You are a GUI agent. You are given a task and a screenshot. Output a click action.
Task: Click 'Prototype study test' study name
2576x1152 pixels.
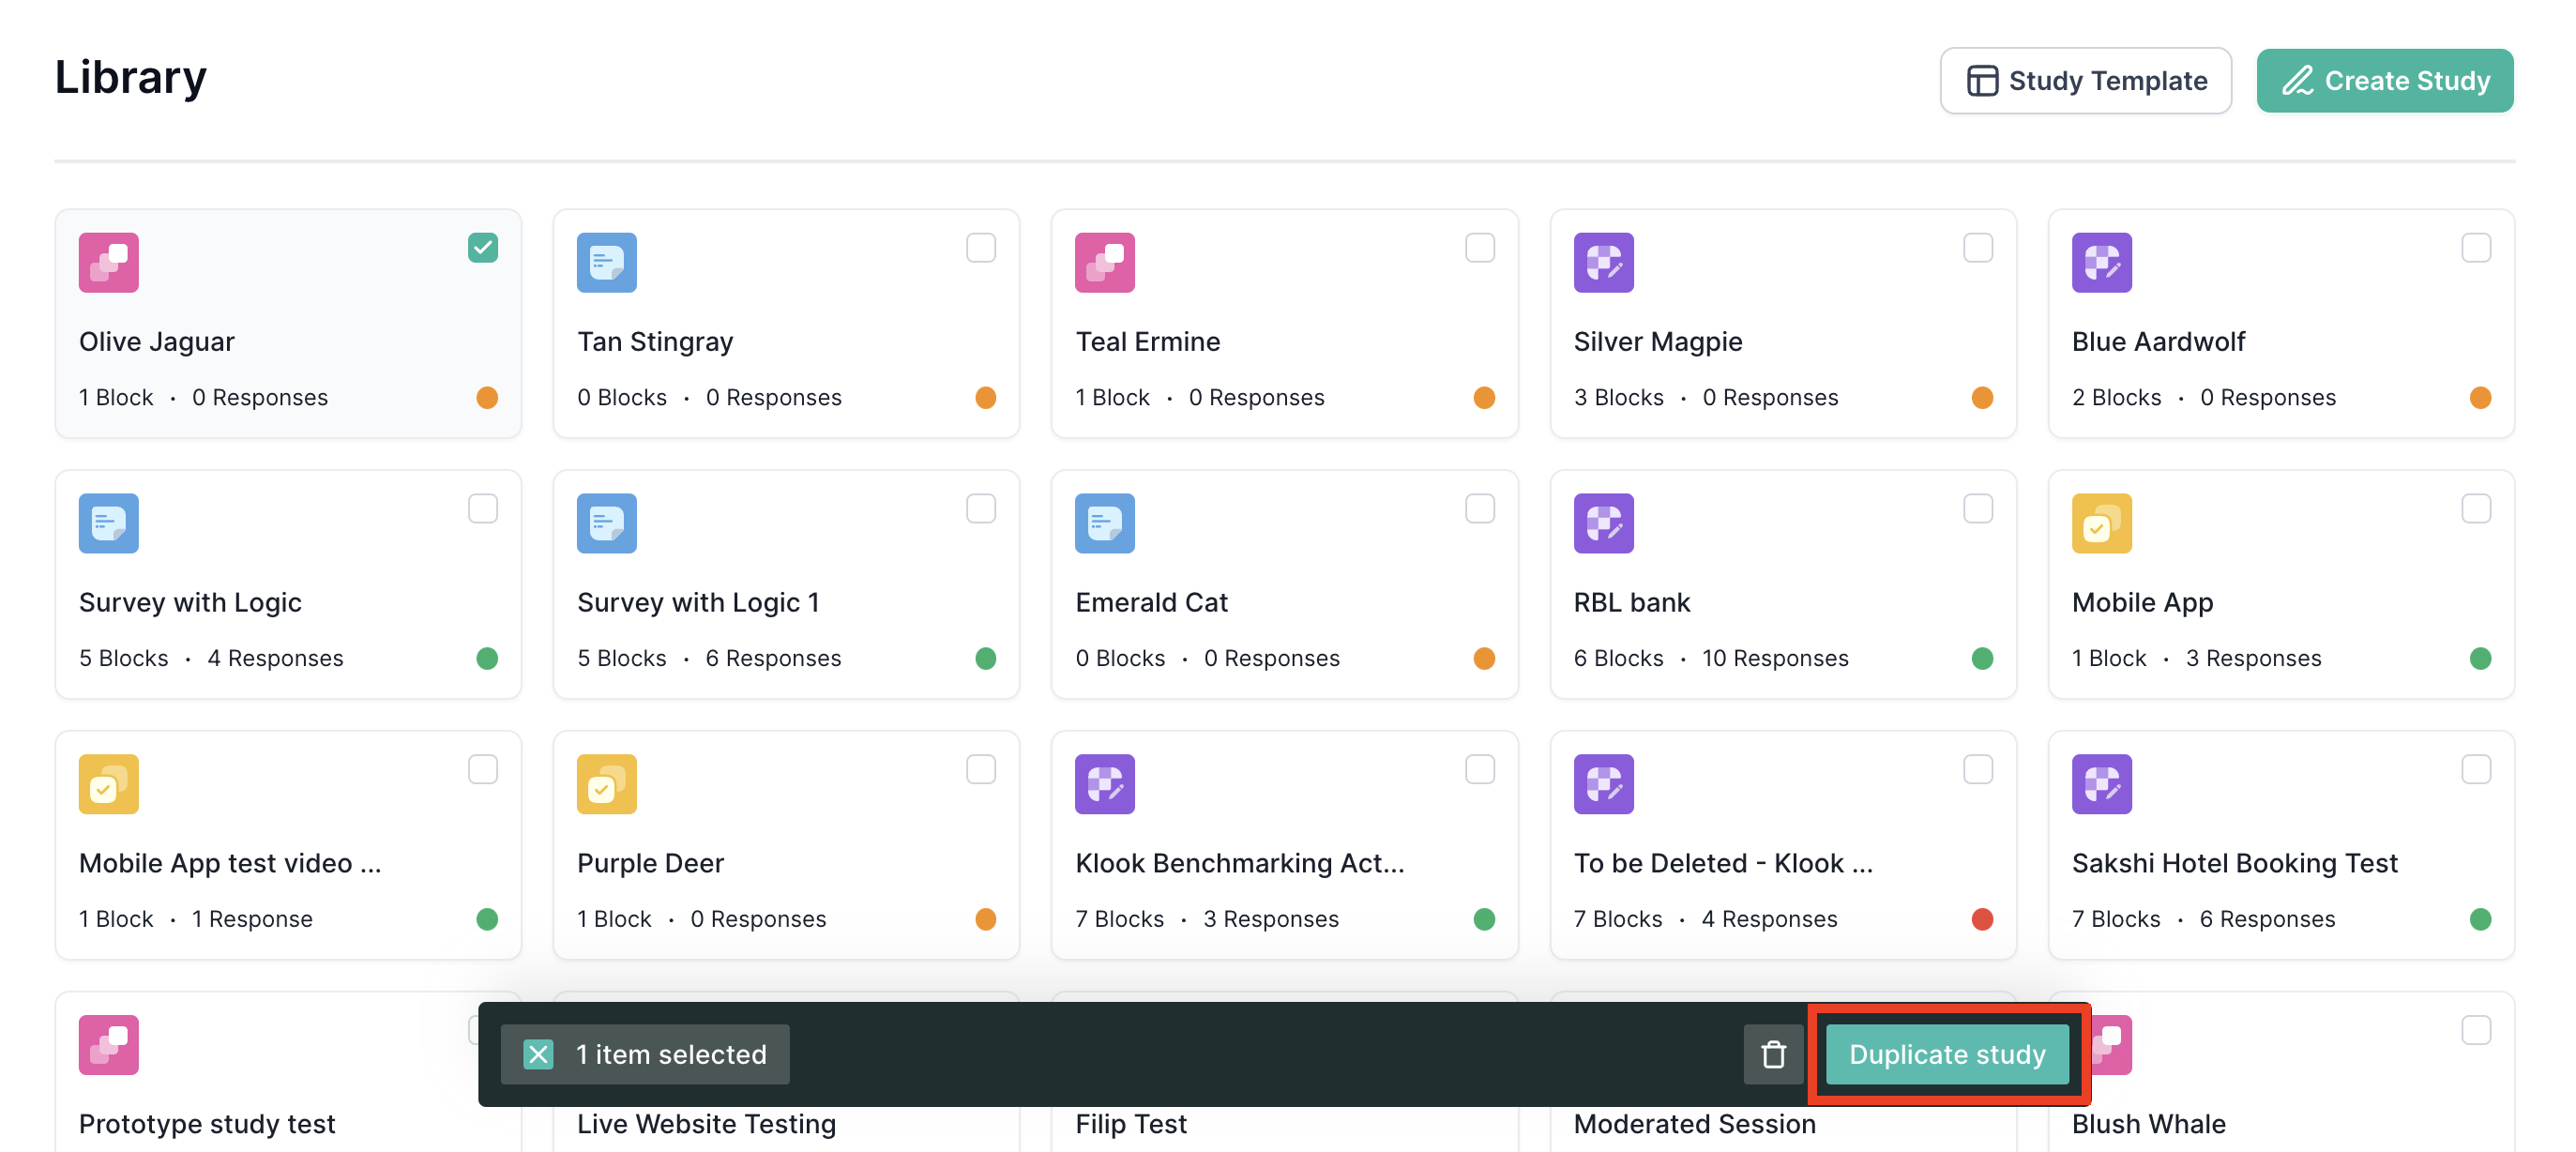(x=207, y=1123)
